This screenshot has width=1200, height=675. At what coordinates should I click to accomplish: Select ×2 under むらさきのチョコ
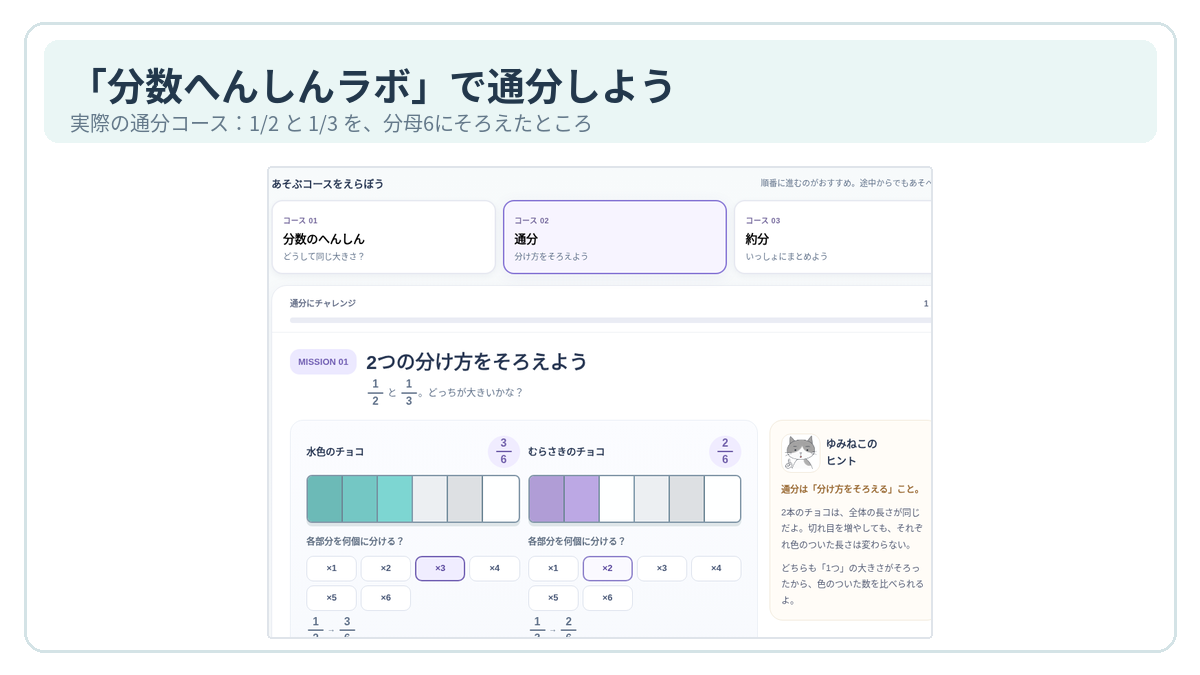(x=607, y=568)
